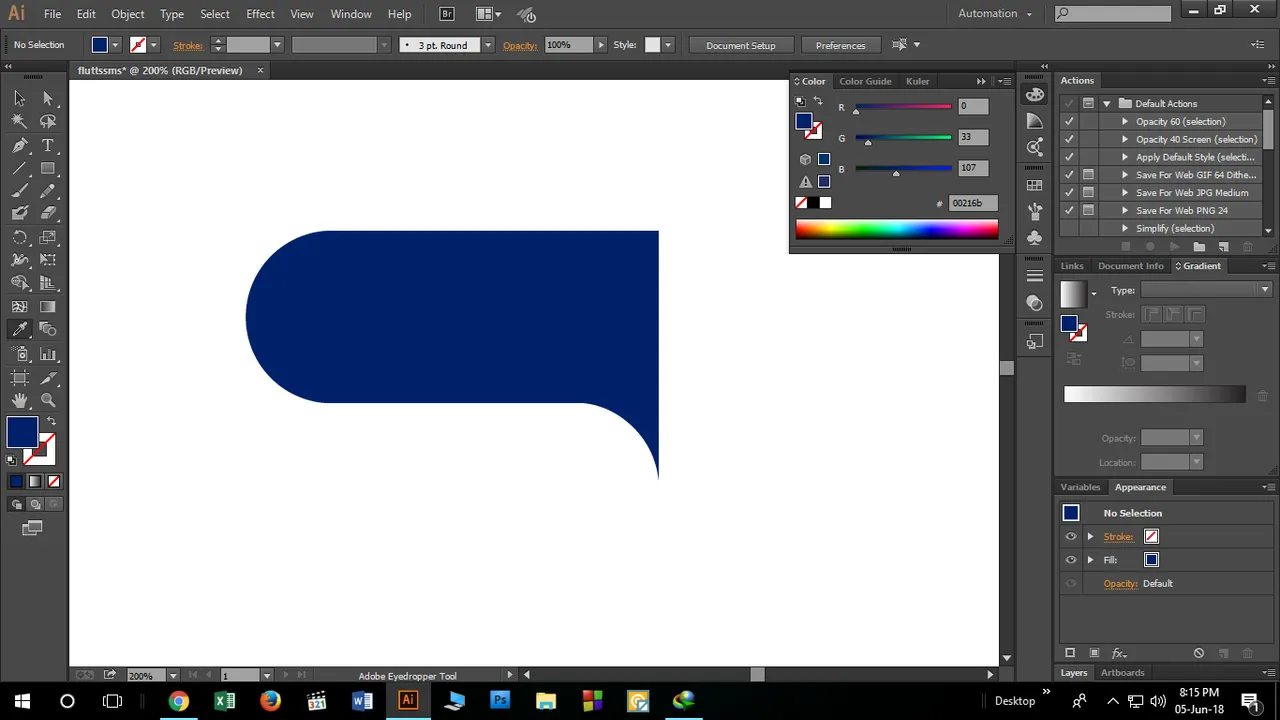Viewport: 1280px width, 720px height.
Task: Open the Color panel palette icon in dock
Action: (1035, 95)
